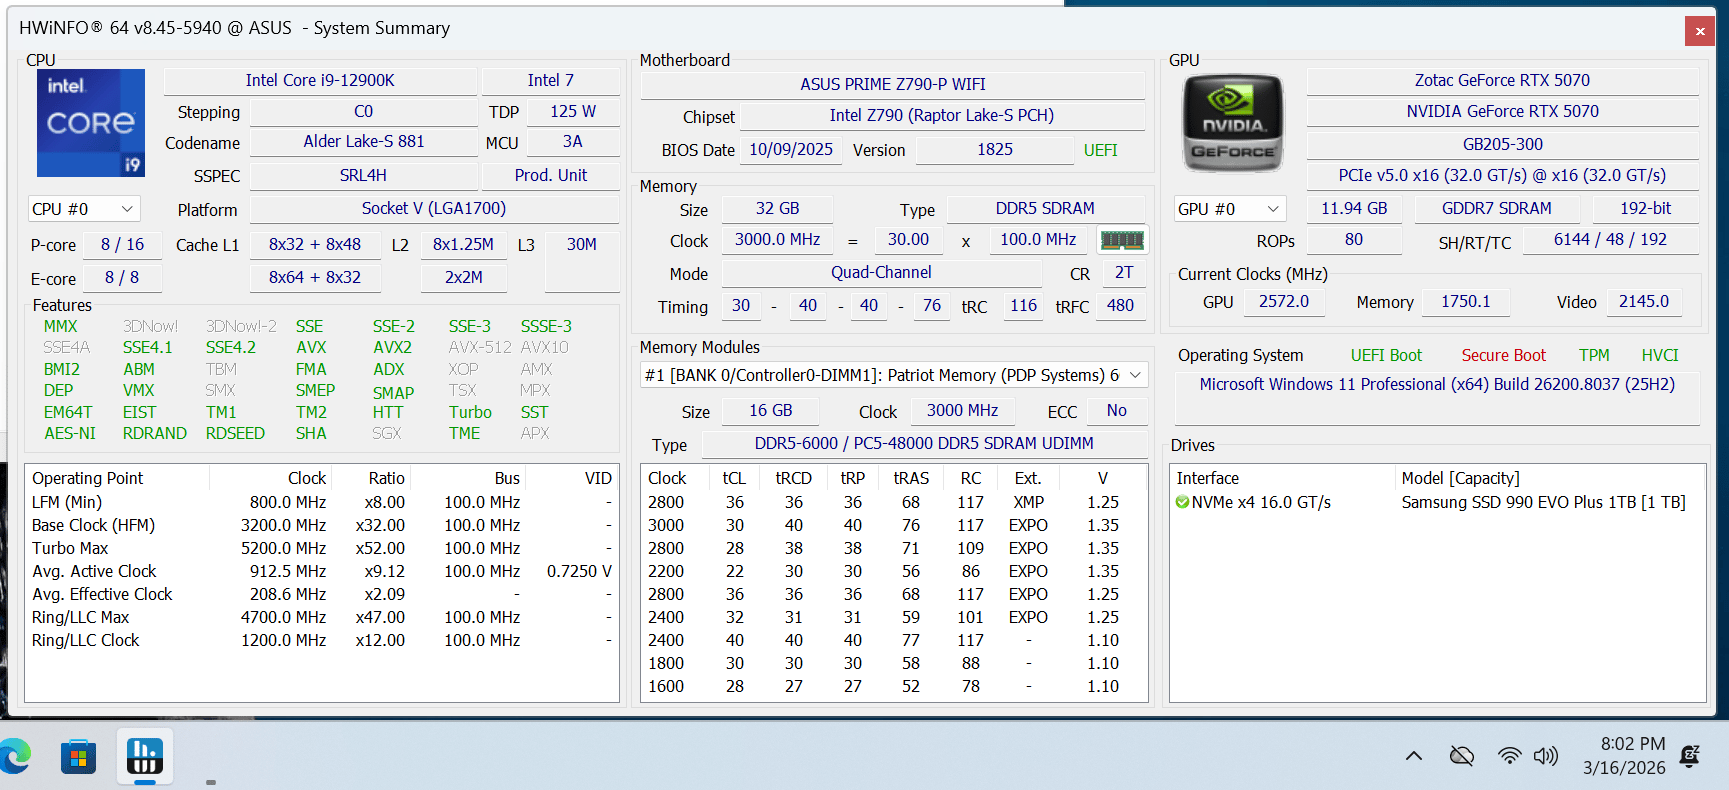Click the BIOS date 10/09/2025 field
1729x790 pixels.
coord(791,149)
